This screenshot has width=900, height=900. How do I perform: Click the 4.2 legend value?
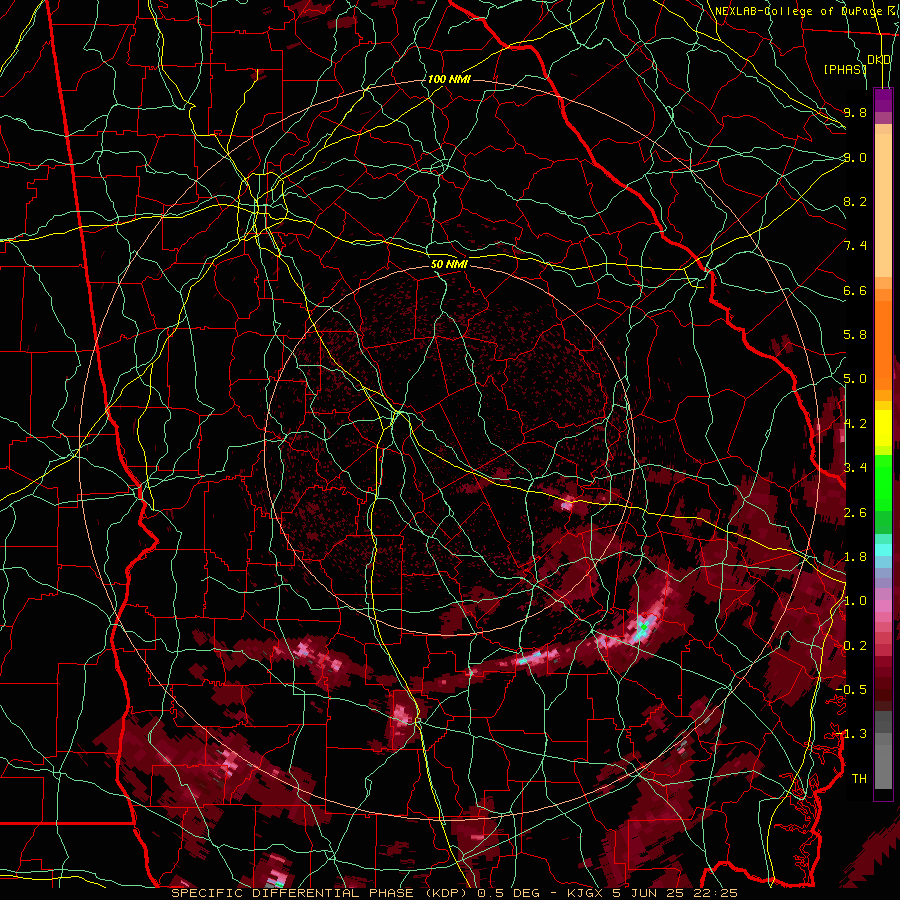click(856, 424)
